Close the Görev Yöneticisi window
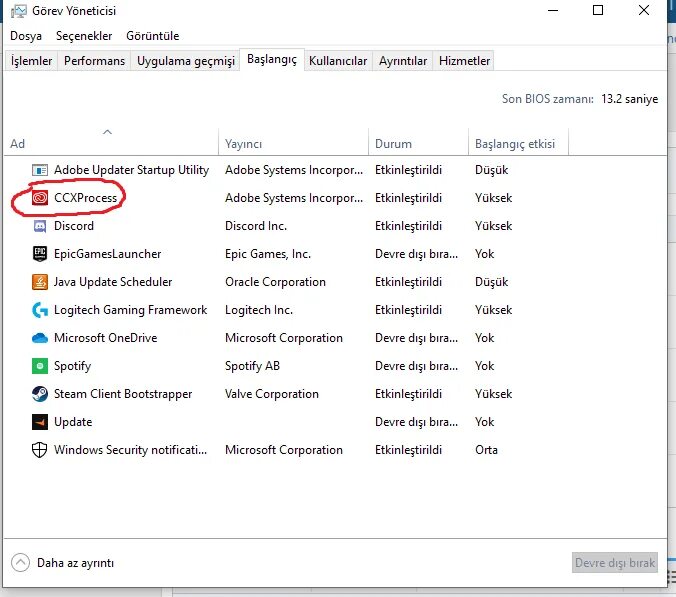This screenshot has height=597, width=676. click(x=644, y=10)
